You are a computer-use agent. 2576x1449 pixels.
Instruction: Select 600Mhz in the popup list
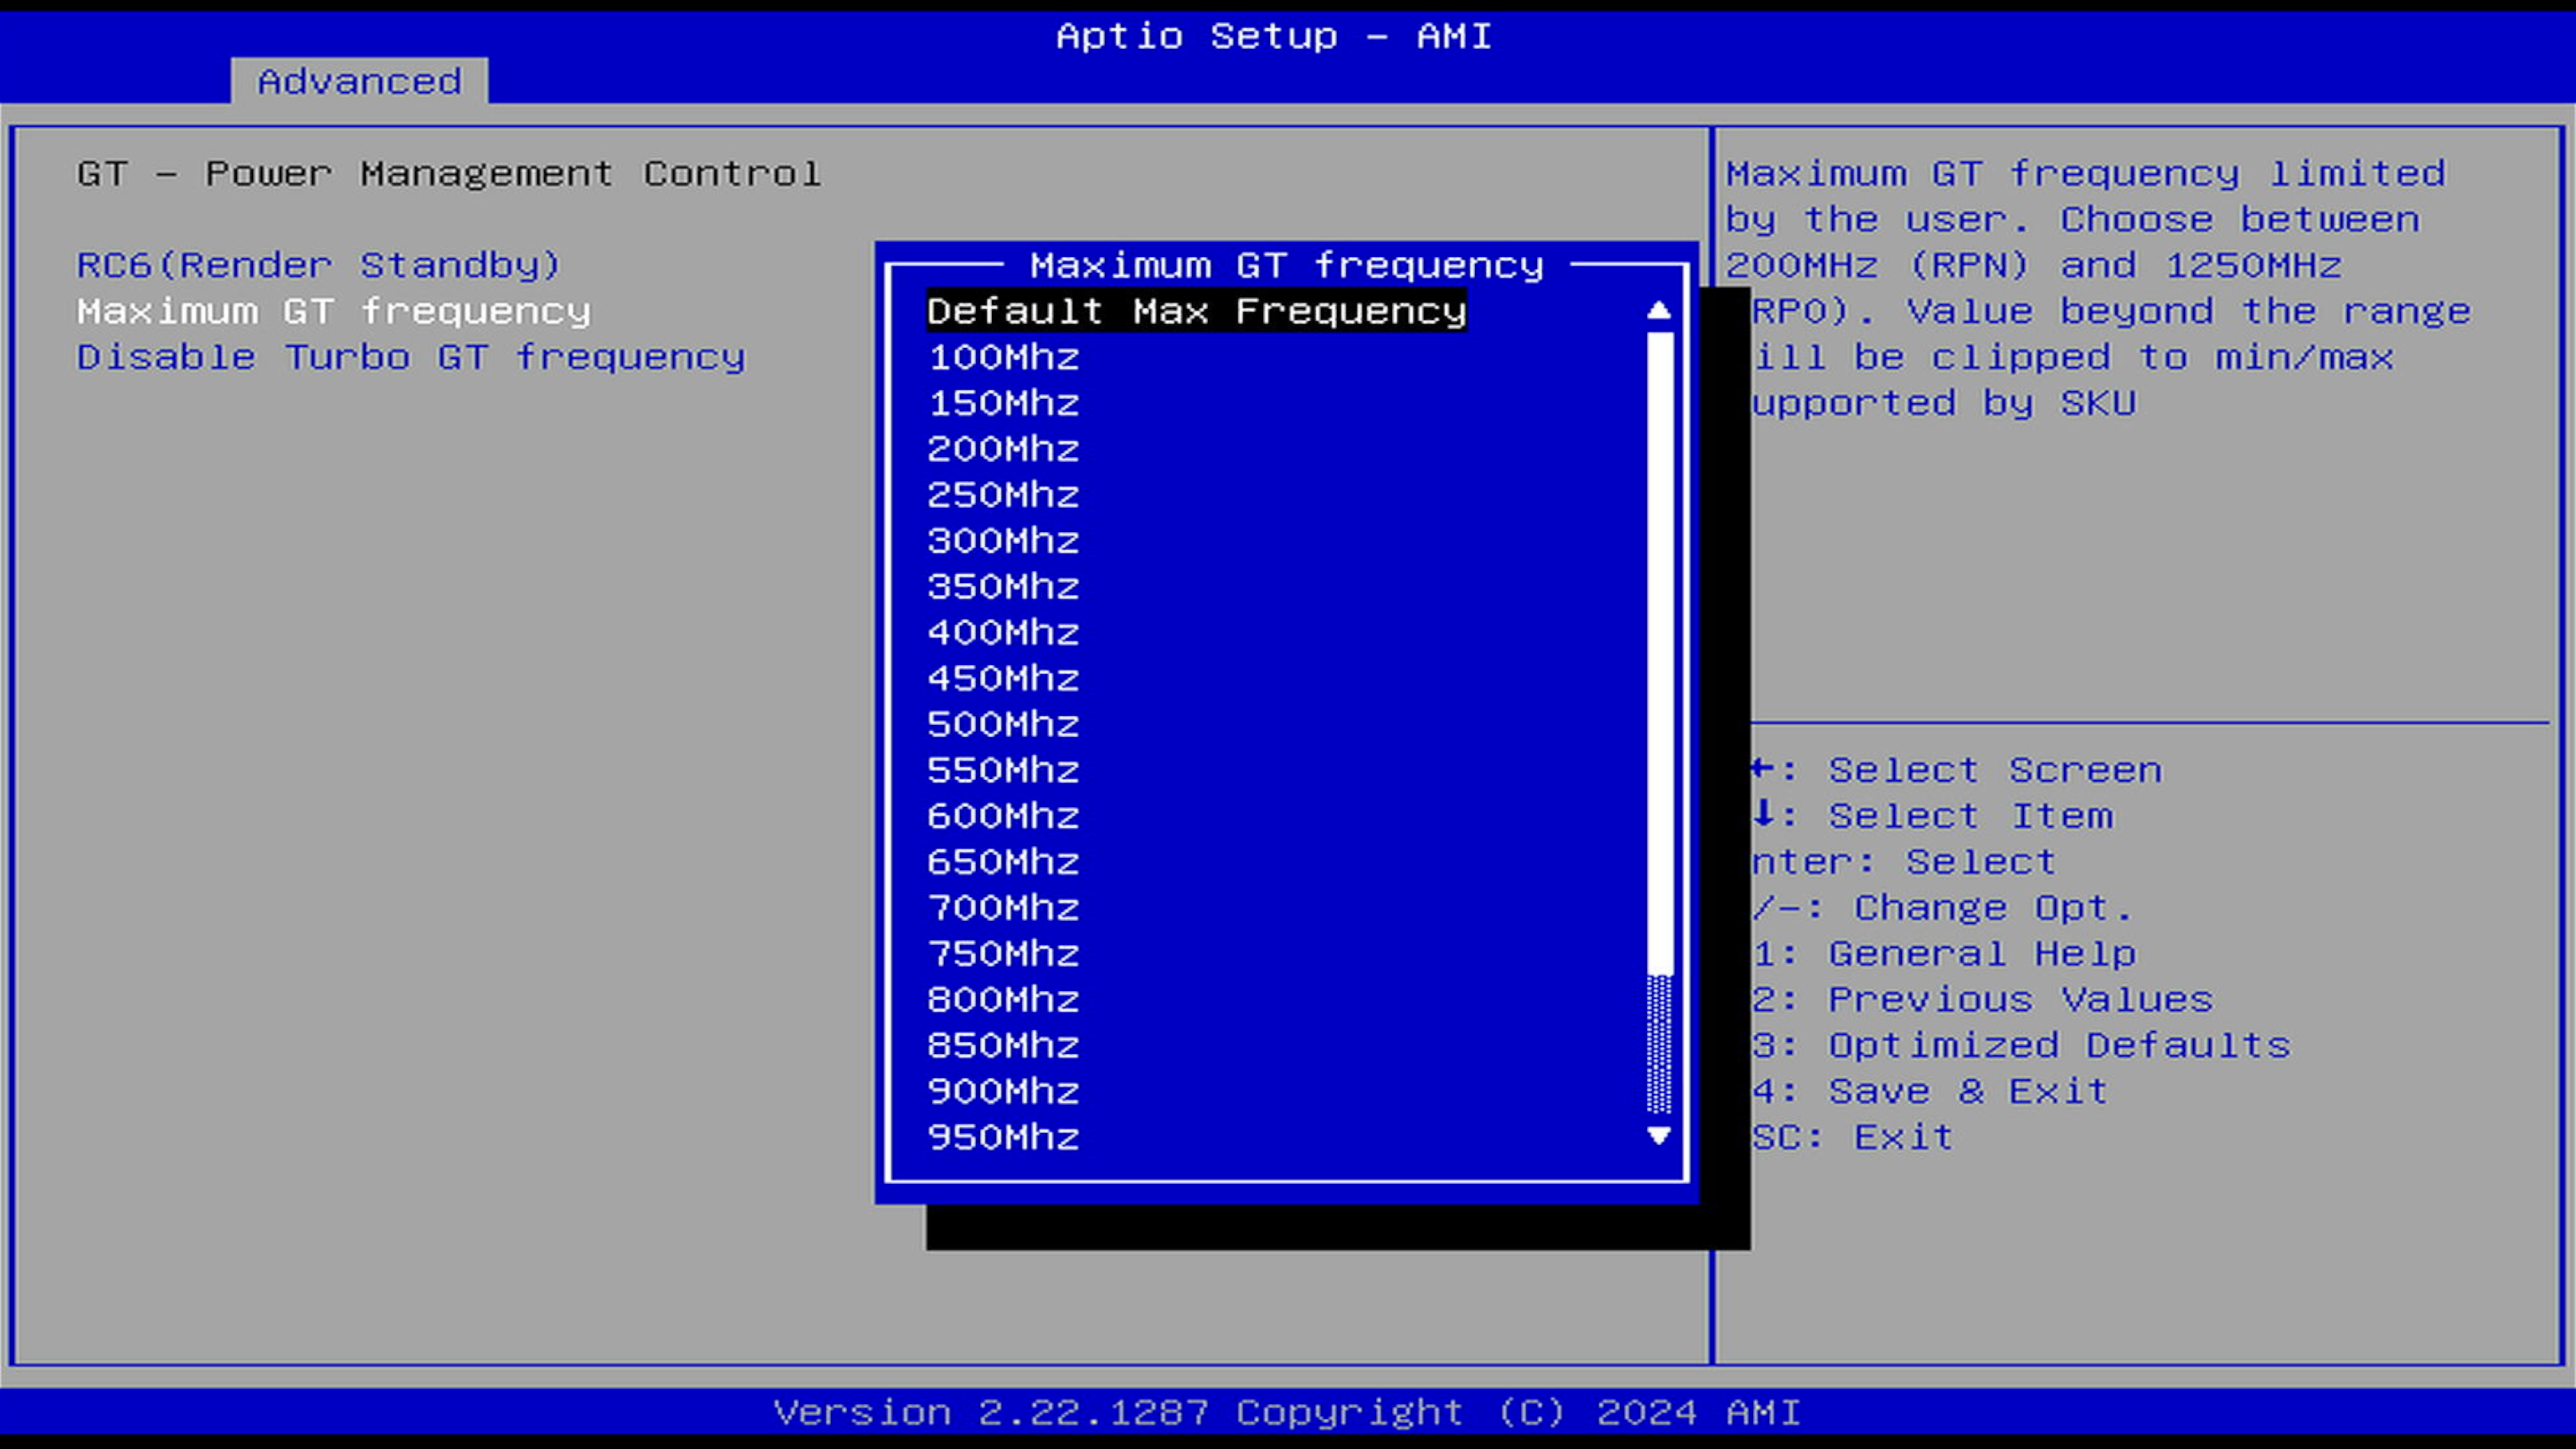(x=1003, y=816)
